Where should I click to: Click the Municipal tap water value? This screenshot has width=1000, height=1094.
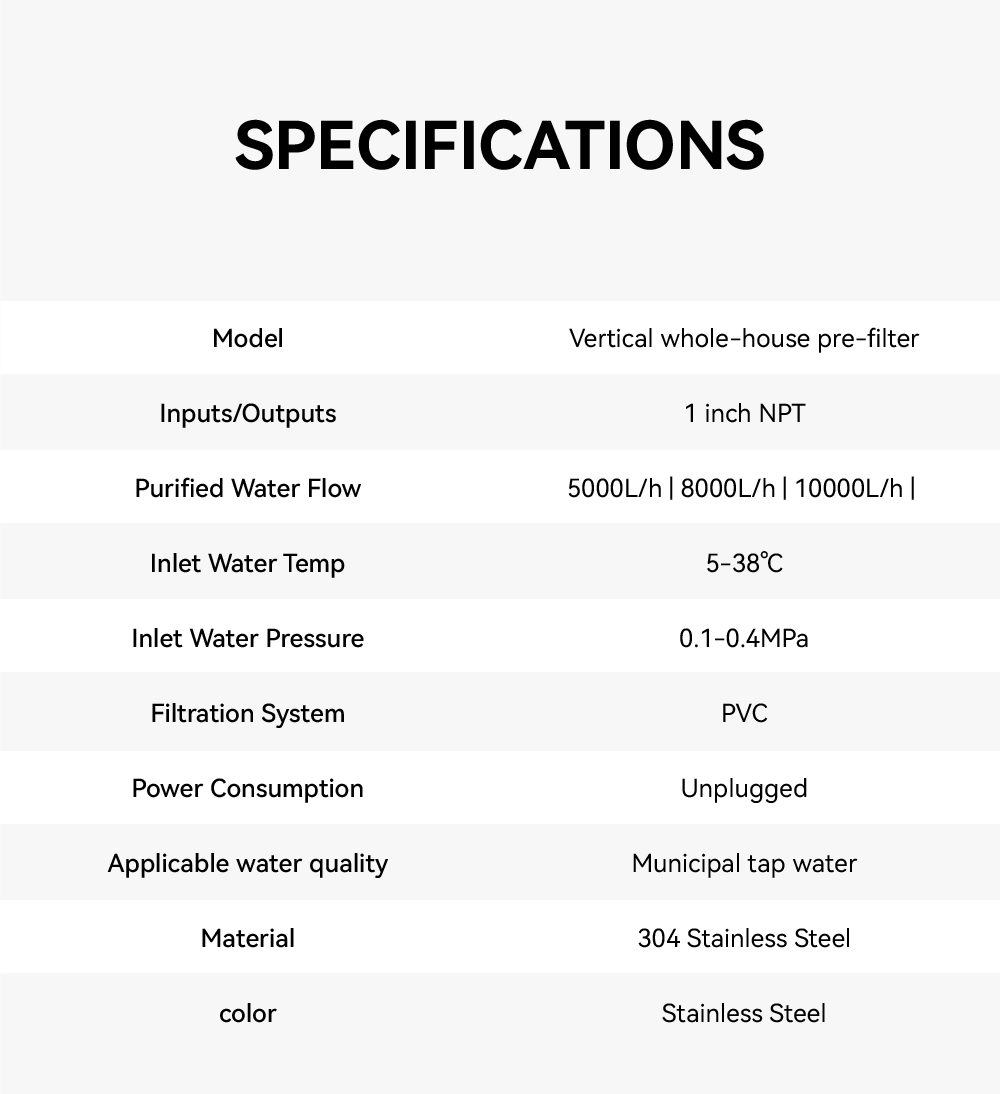[744, 863]
